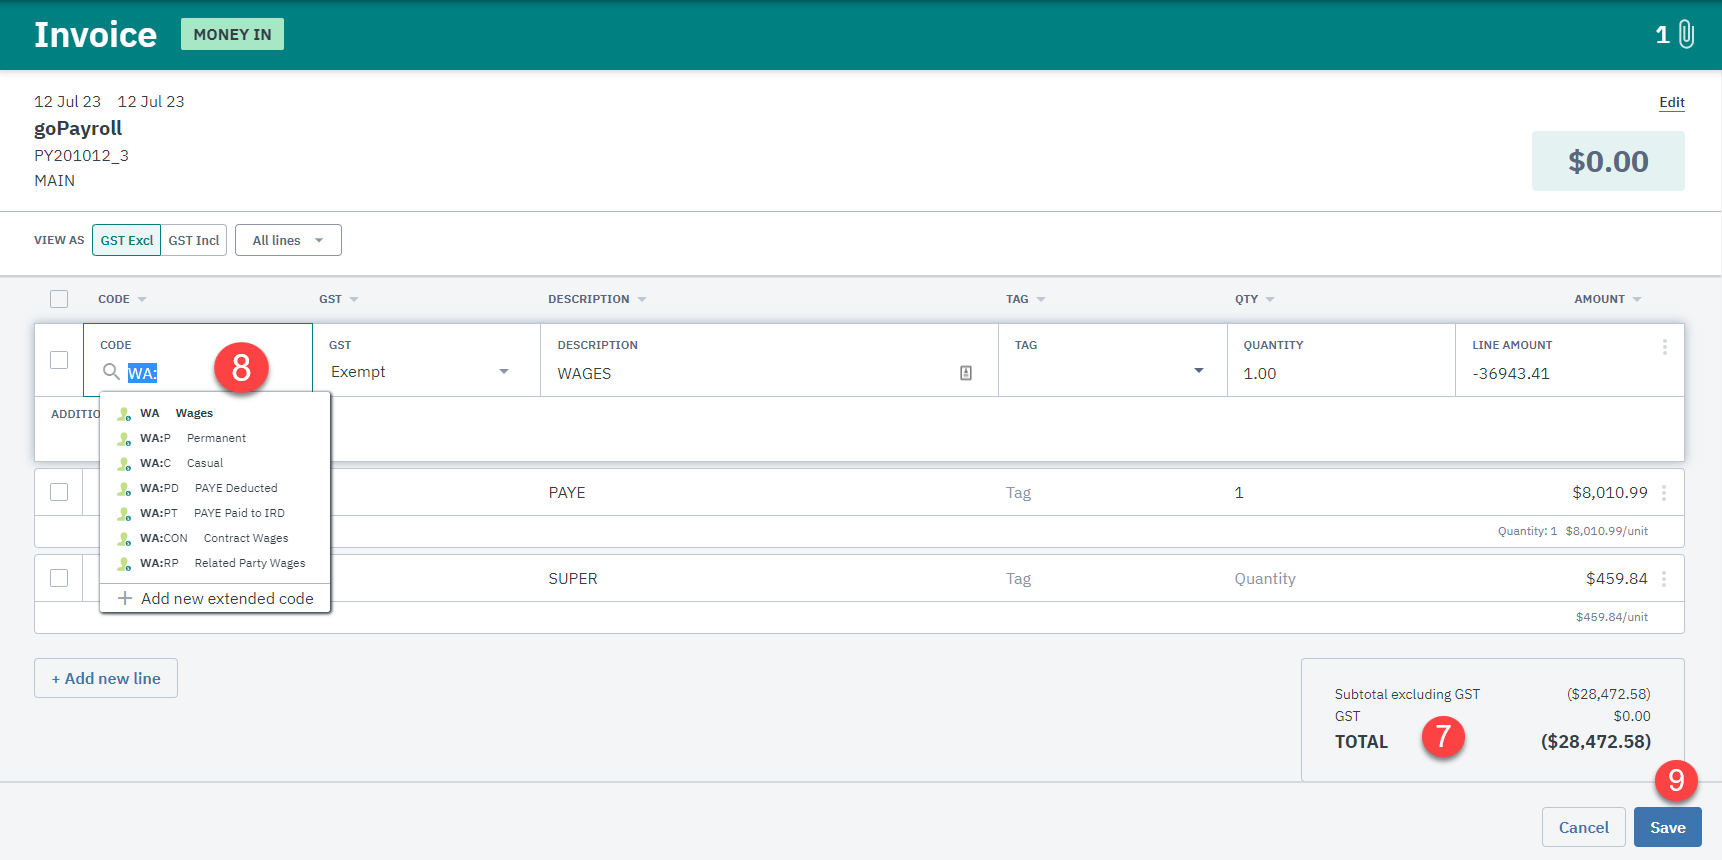Open the paperclip attachments icon
This screenshot has height=860, width=1722.
(x=1686, y=35)
